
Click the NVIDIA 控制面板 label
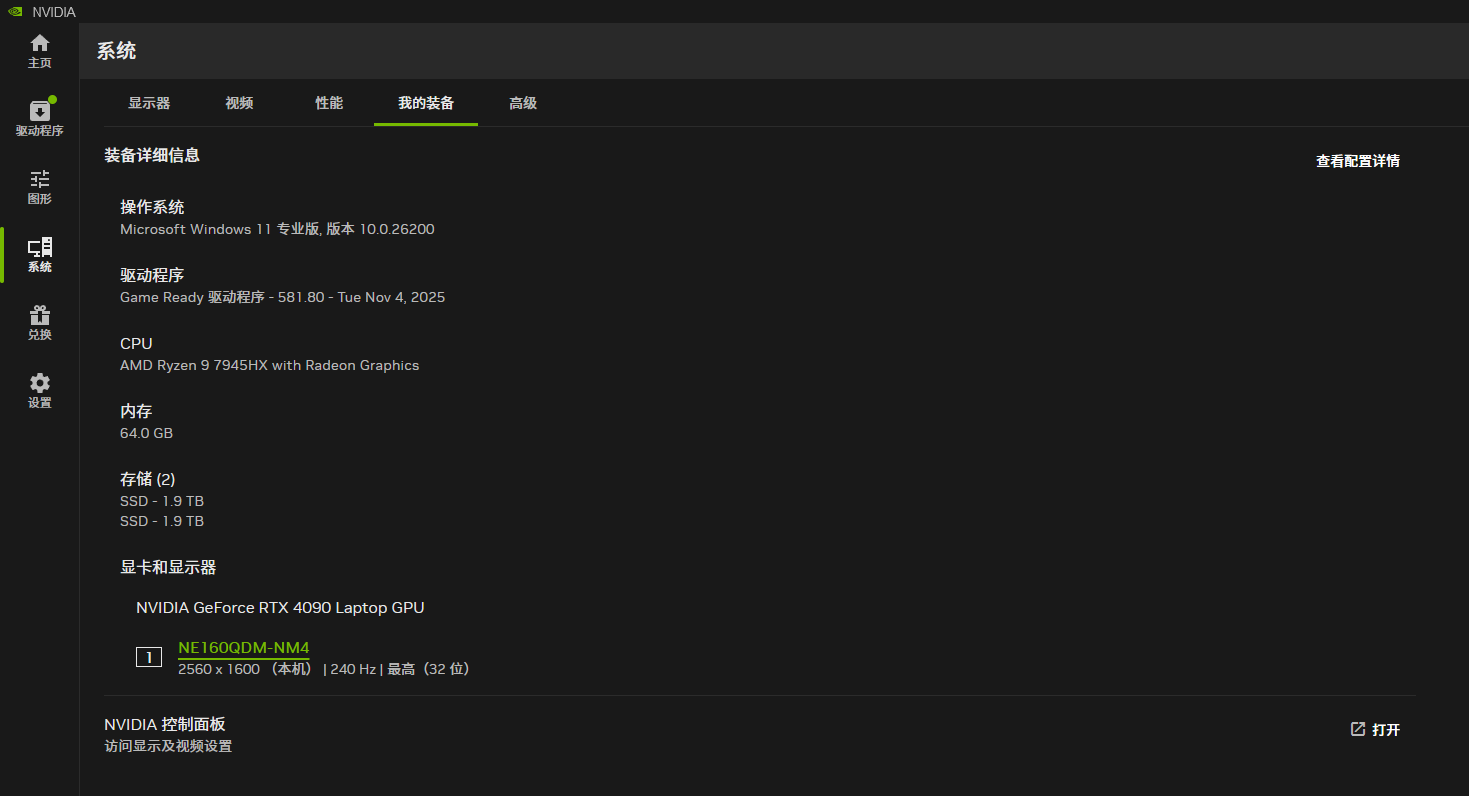click(165, 724)
